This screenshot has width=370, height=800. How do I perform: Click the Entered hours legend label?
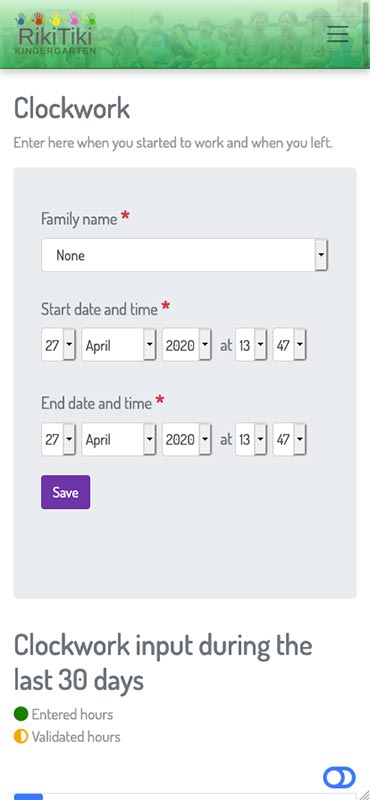(x=72, y=714)
